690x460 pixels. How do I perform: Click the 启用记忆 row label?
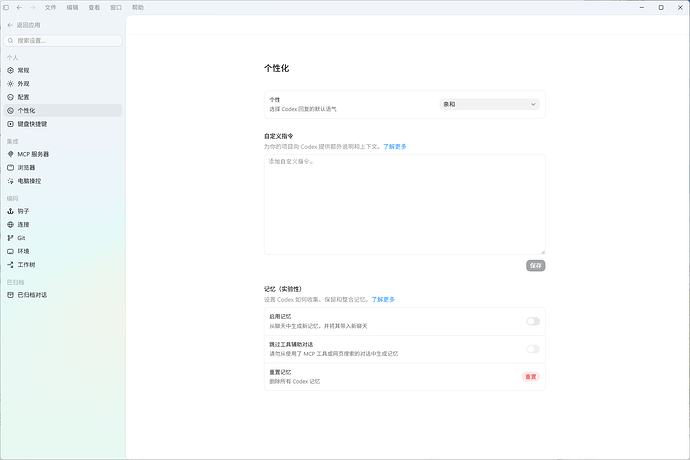[x=280, y=316]
